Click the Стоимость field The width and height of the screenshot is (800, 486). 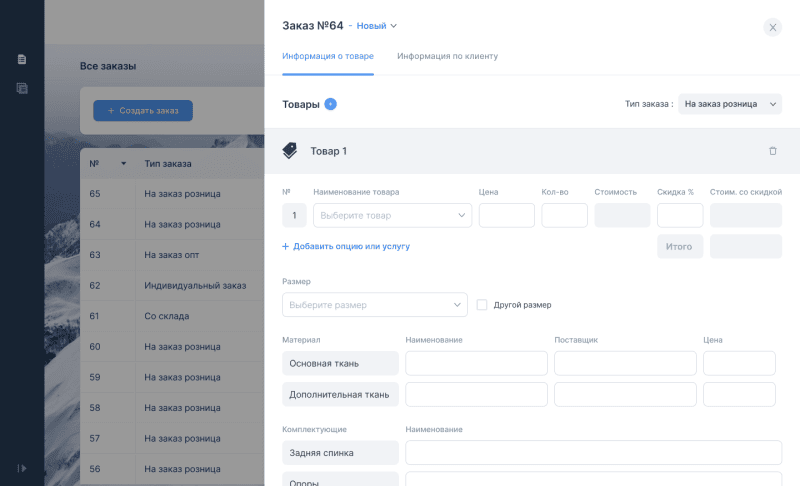[622, 215]
